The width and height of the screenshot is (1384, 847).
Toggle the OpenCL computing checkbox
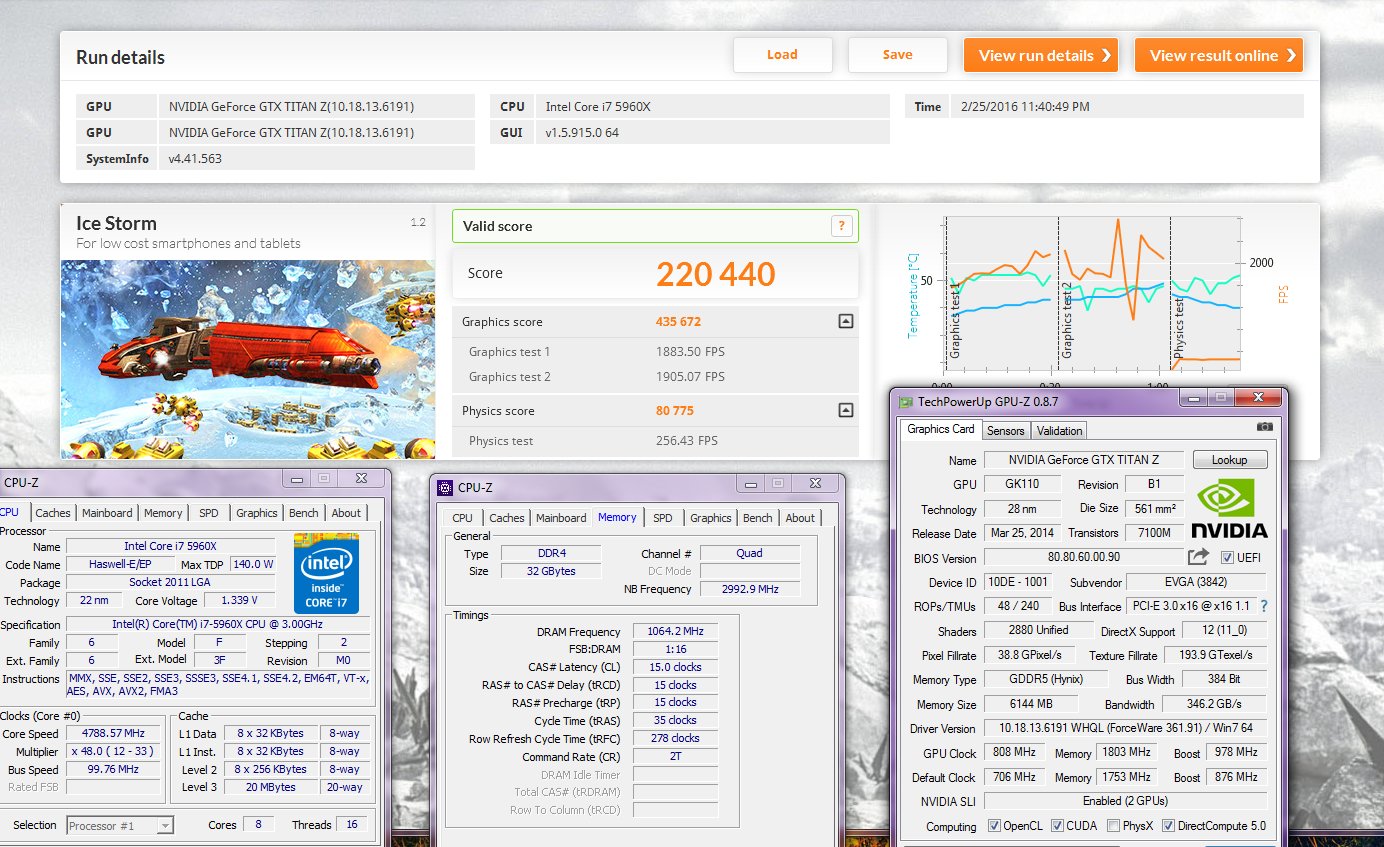(x=994, y=826)
